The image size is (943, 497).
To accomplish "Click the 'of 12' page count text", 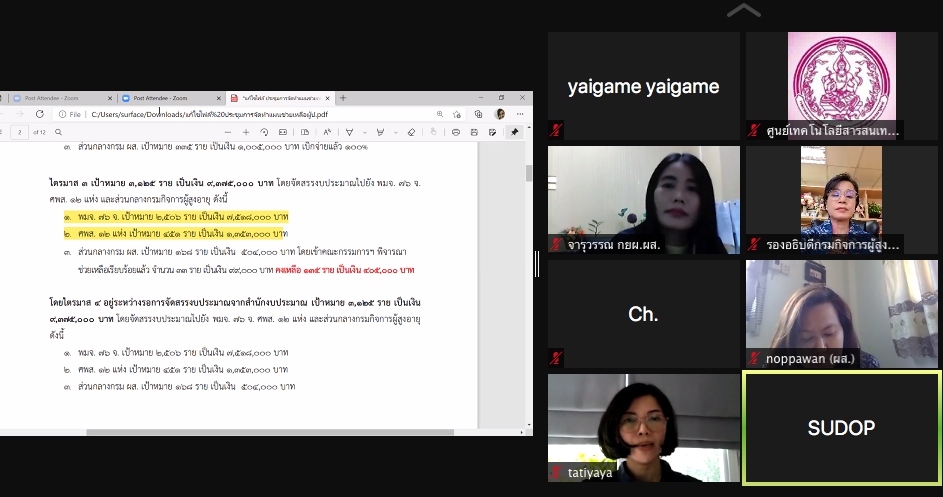I will pos(39,132).
